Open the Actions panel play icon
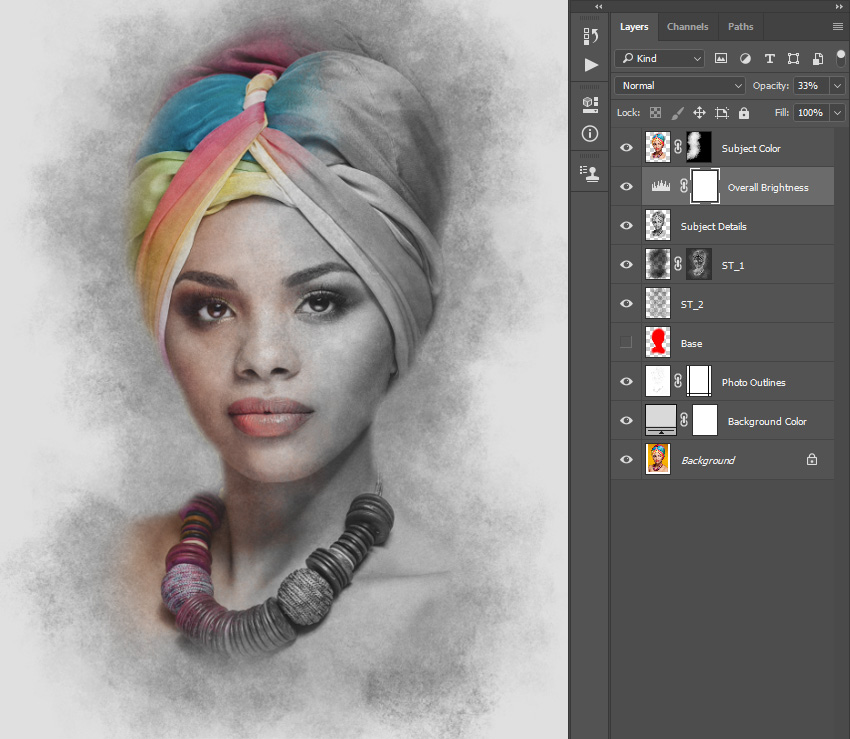 point(591,65)
